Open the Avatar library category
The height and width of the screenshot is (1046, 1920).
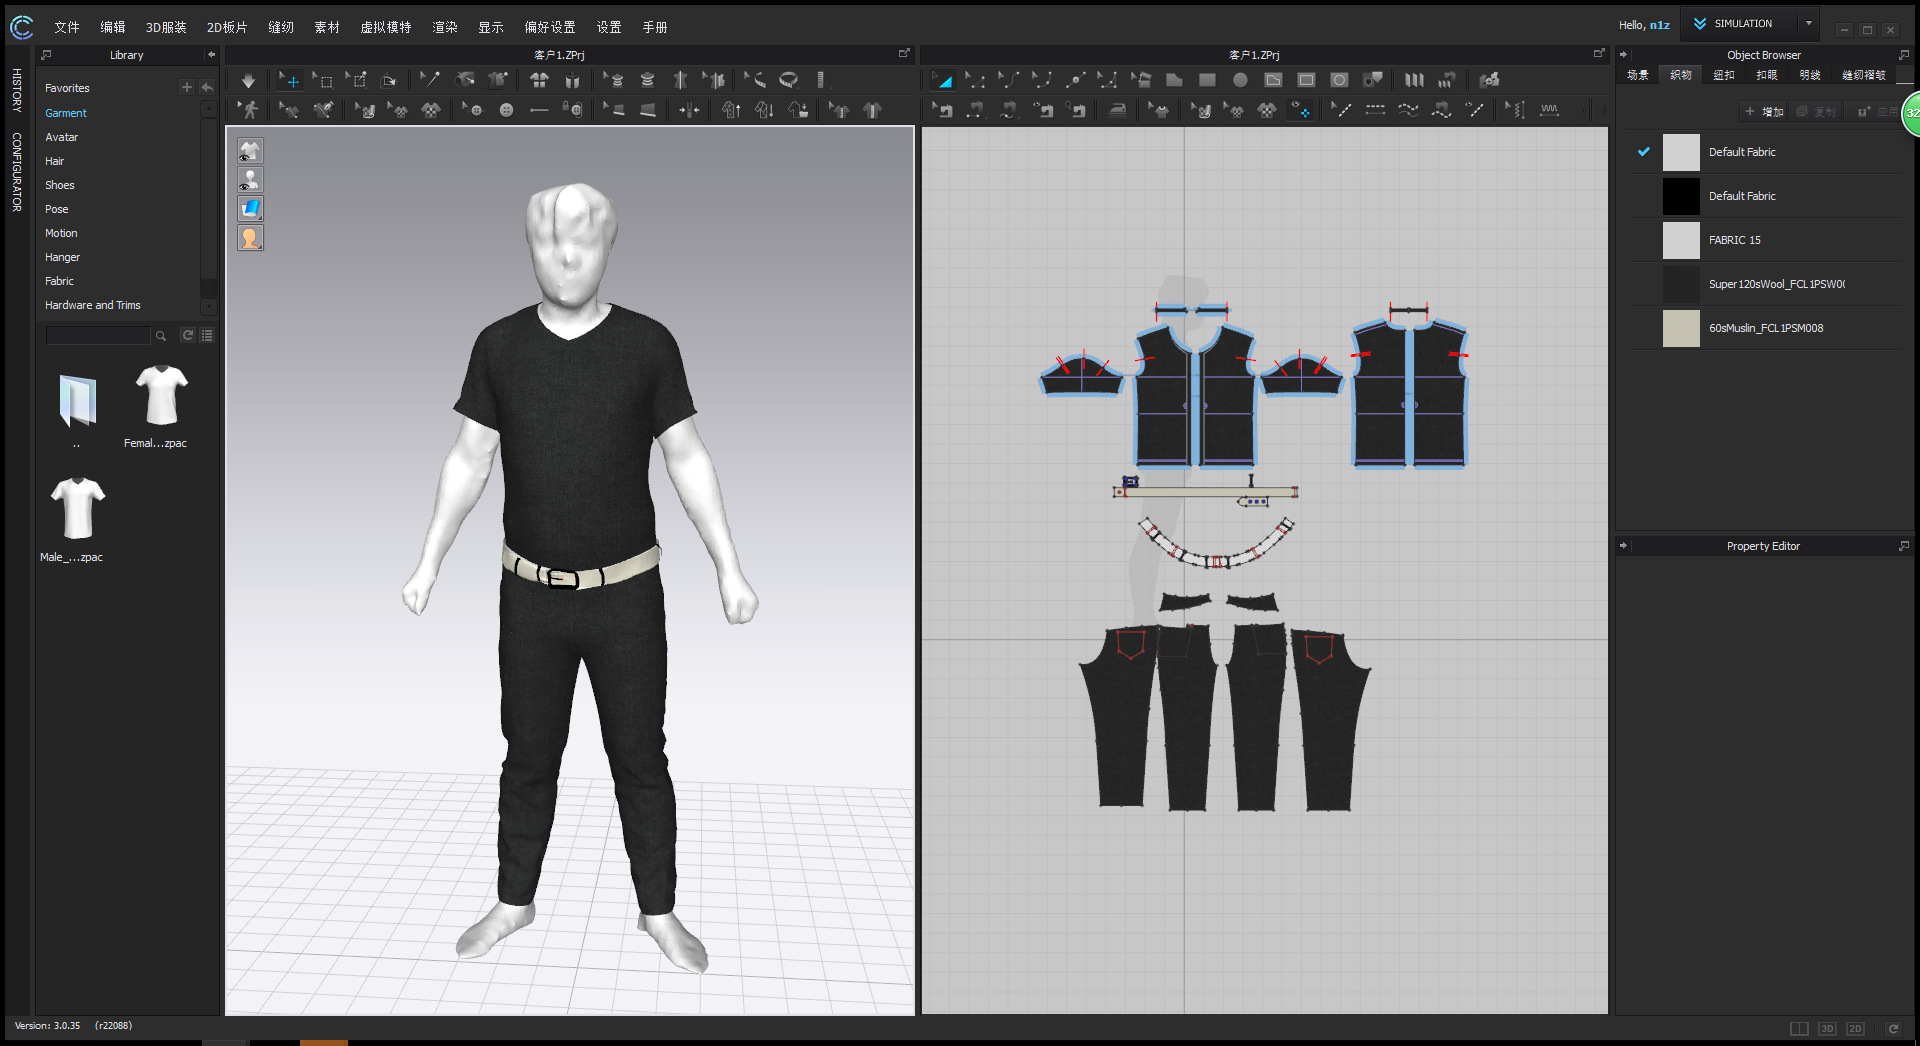(x=61, y=137)
